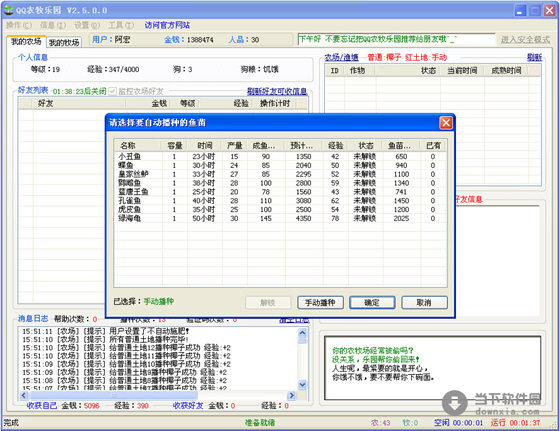Cancel the dialog with 取消
The width and height of the screenshot is (560, 431).
tap(424, 303)
